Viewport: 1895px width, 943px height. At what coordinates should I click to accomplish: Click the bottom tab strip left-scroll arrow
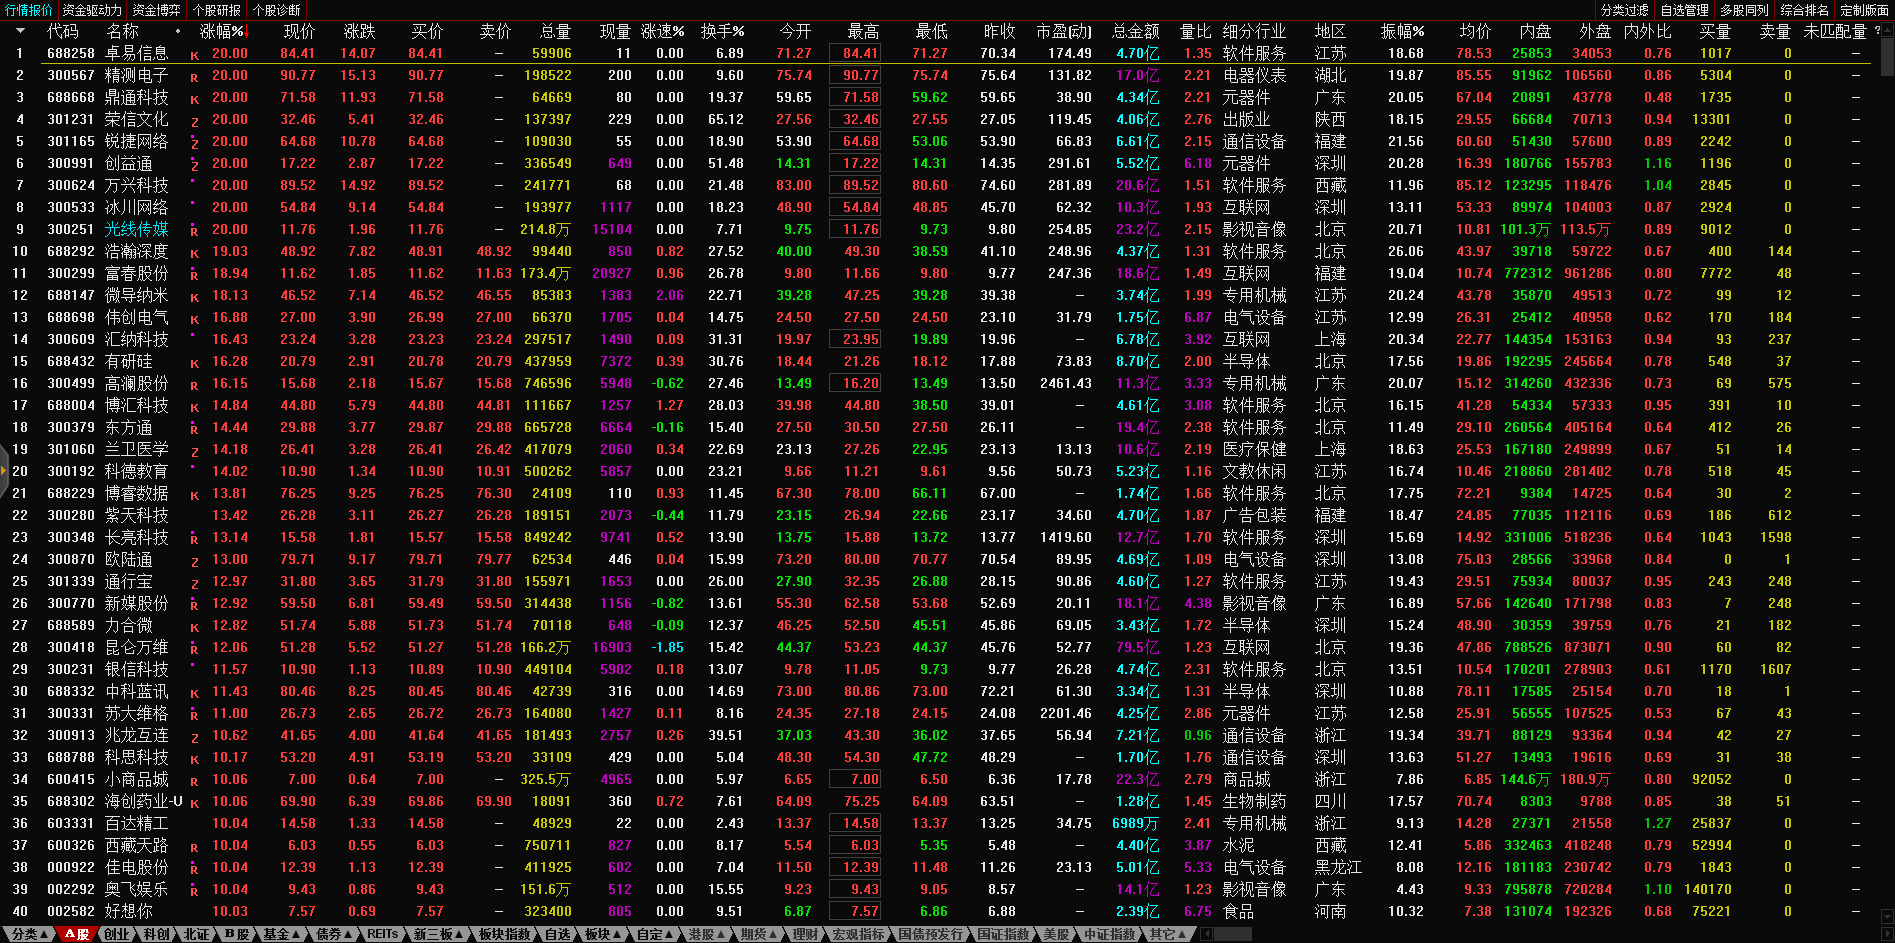tap(1206, 934)
